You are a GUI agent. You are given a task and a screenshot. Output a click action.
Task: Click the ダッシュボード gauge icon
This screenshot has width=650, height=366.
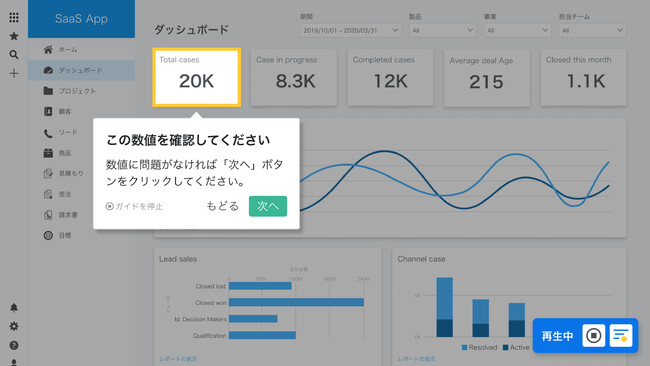point(48,70)
